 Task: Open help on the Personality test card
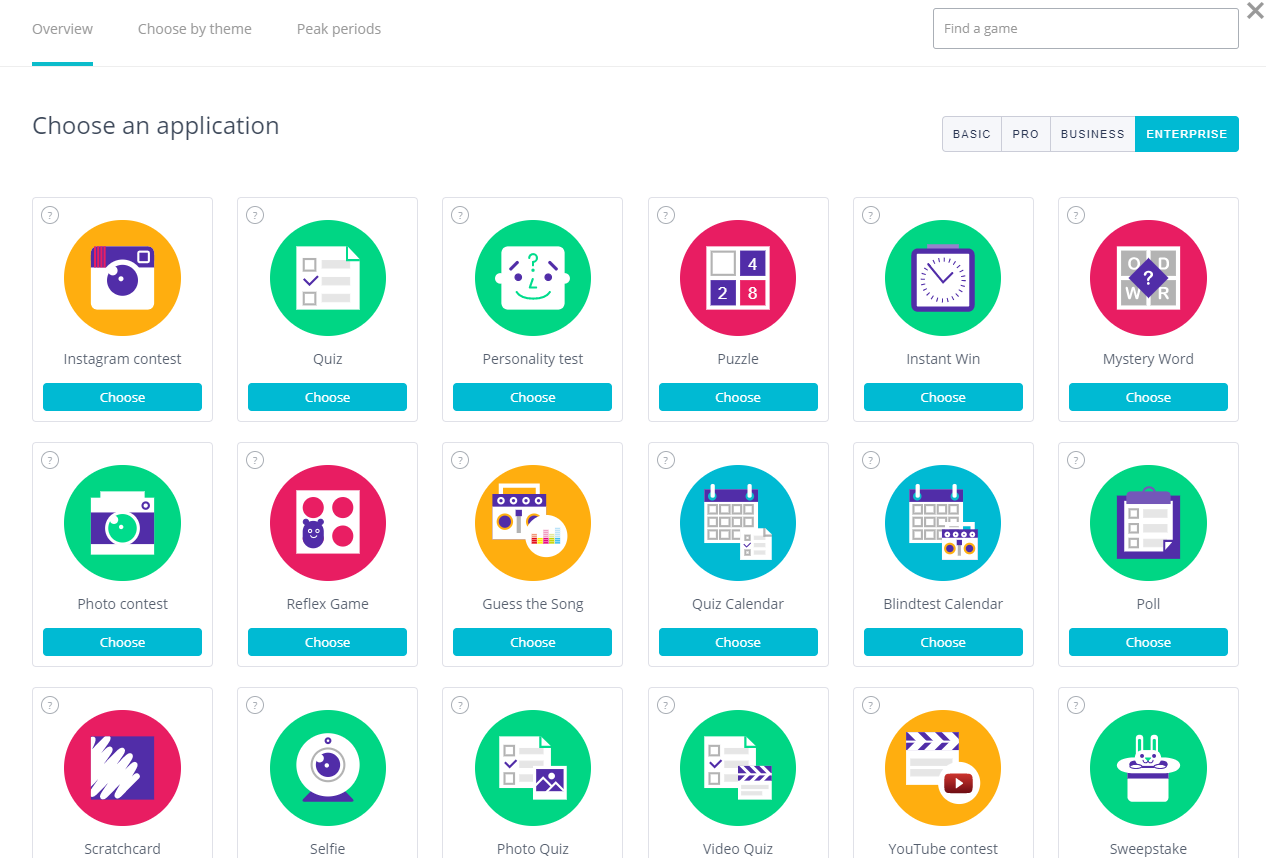[x=460, y=215]
